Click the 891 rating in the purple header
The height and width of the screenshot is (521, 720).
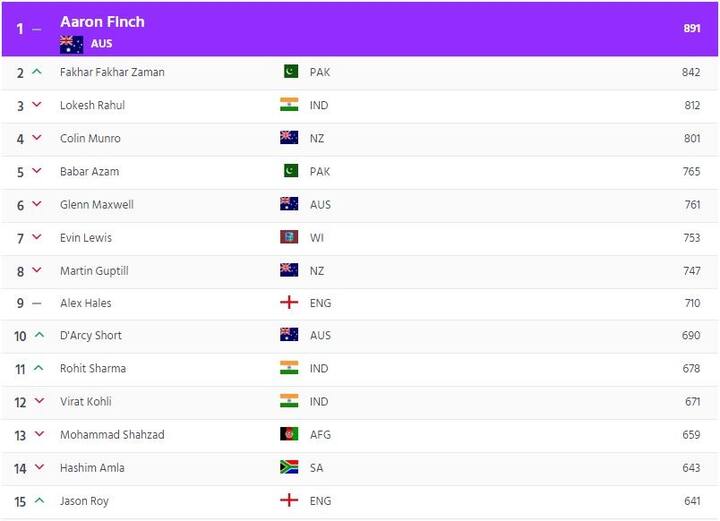pyautogui.click(x=691, y=28)
